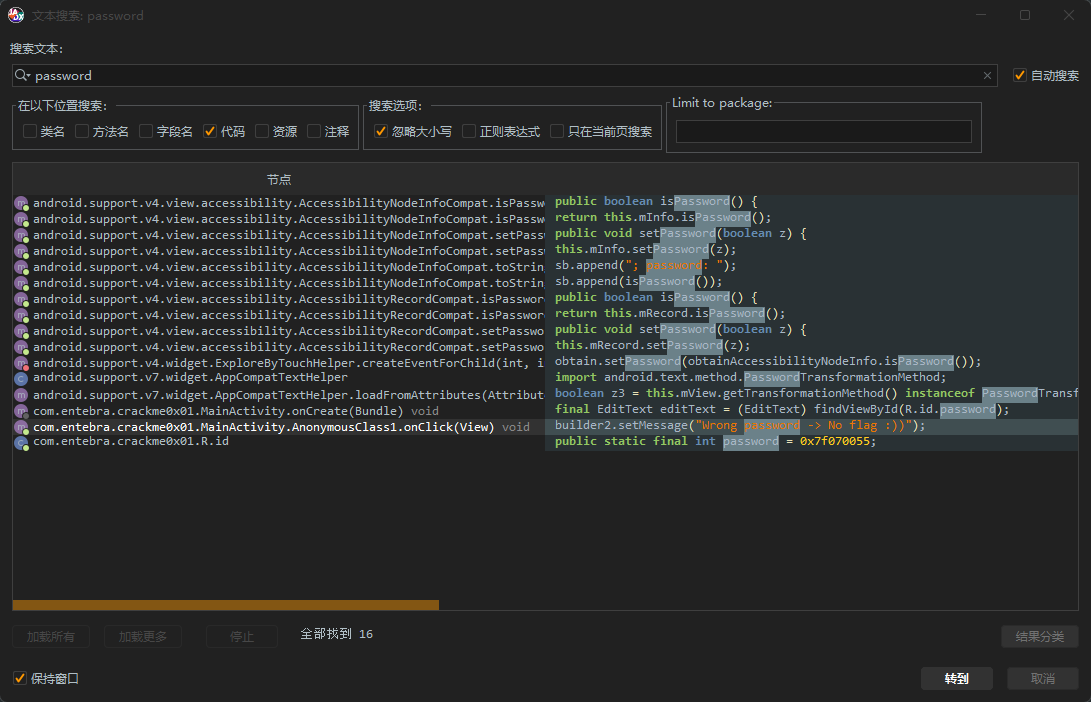Click the 结果分类 button

(x=1040, y=637)
